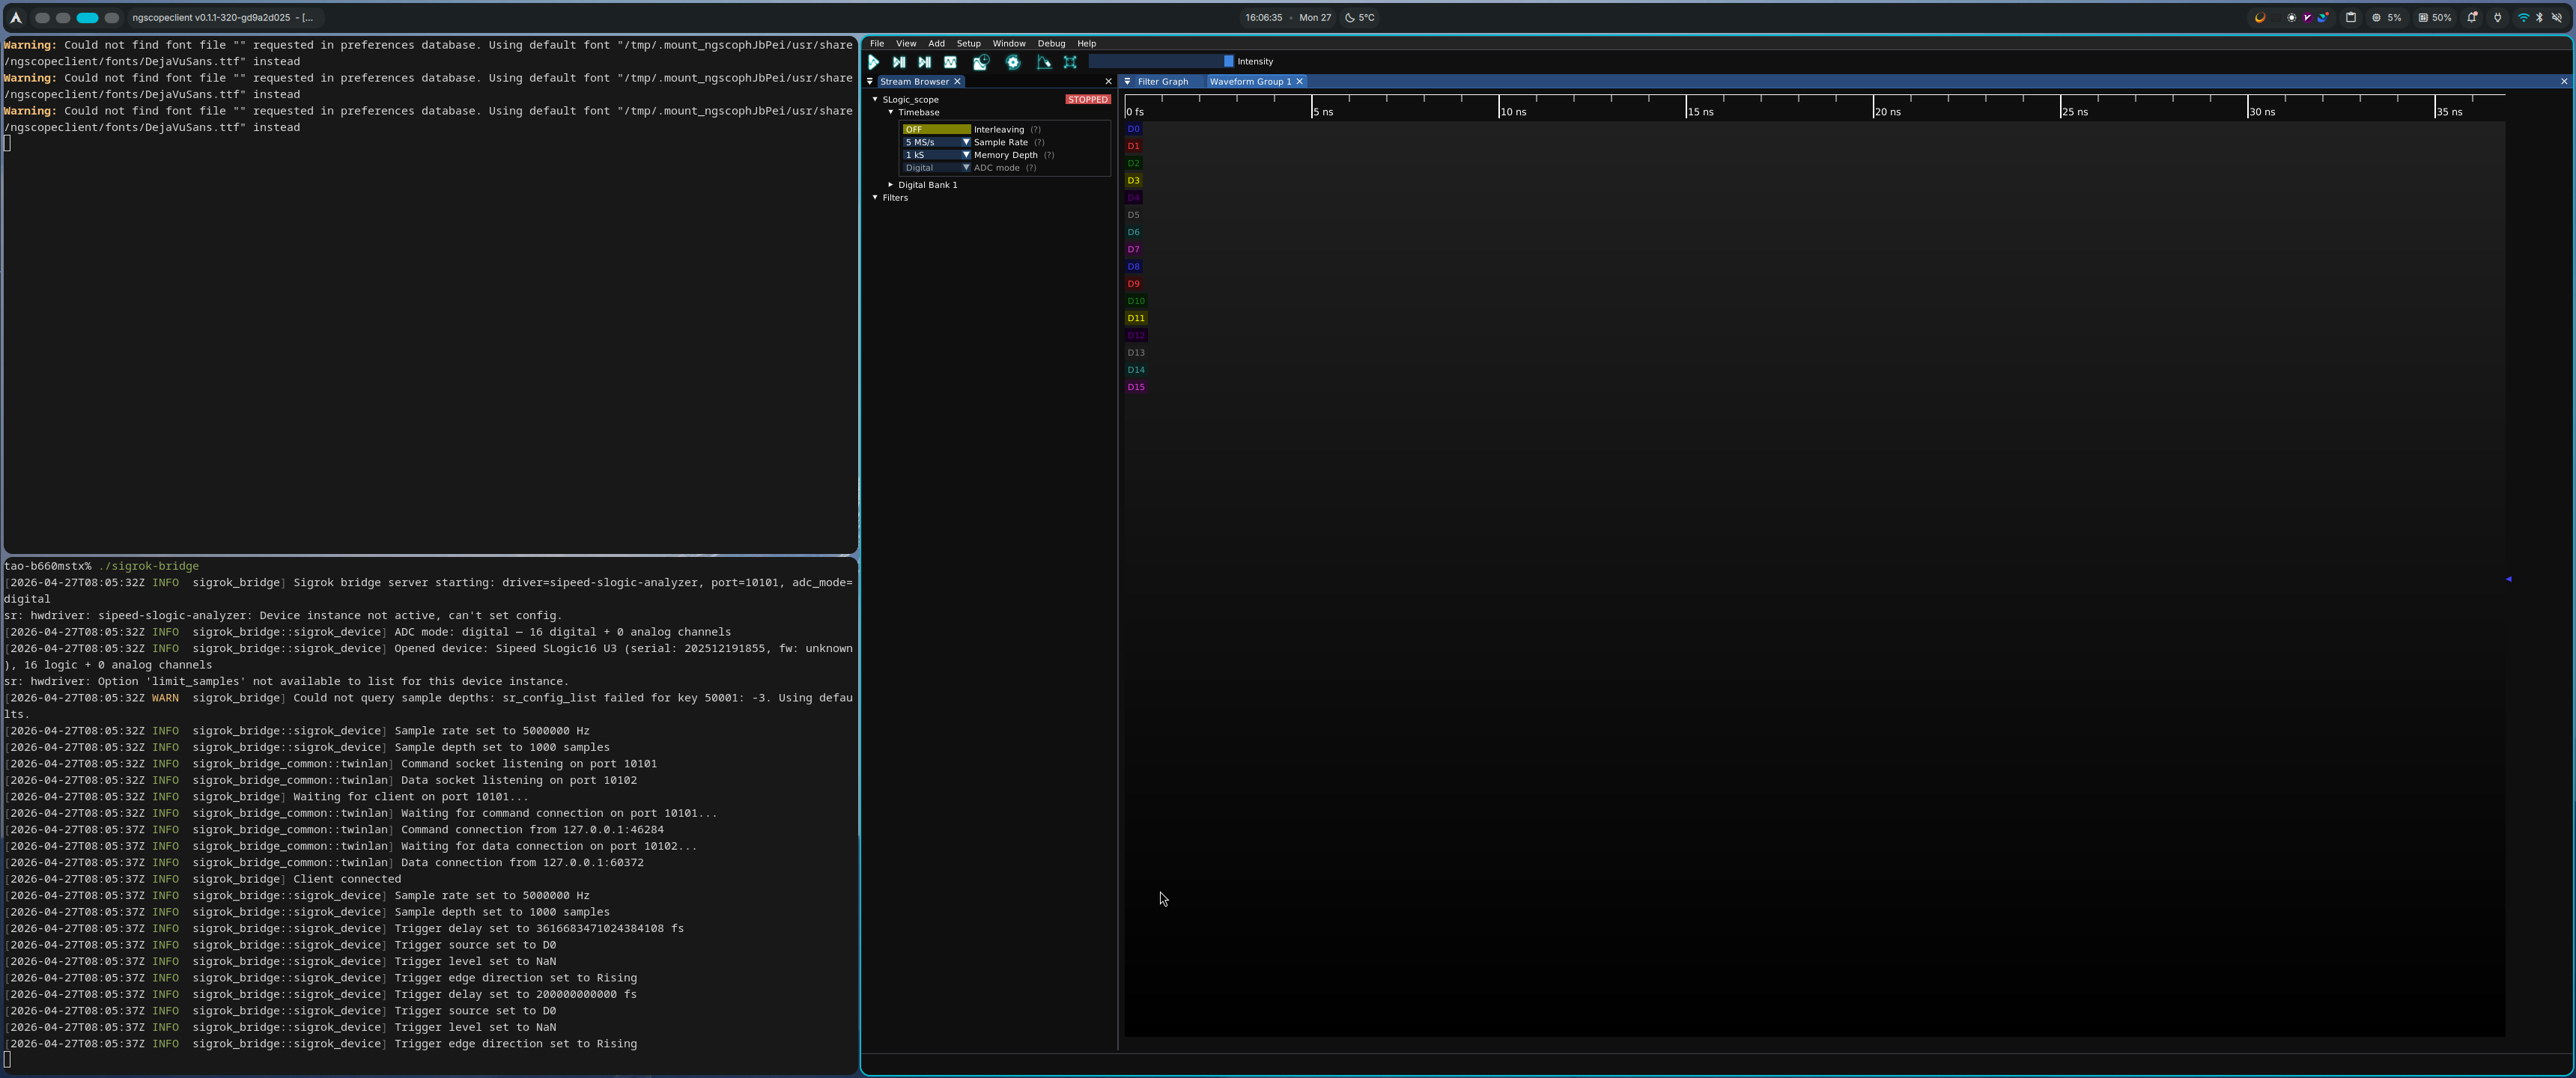The height and width of the screenshot is (1078, 2576).
Task: Open waveform history with the clock icon
Action: click(980, 62)
